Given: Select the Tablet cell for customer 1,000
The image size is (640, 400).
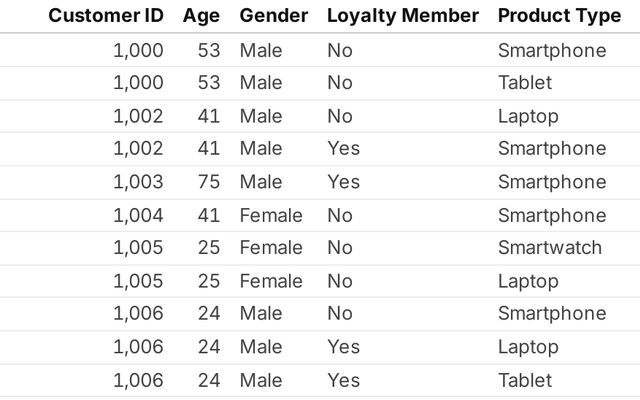Looking at the screenshot, I should coord(524,83).
